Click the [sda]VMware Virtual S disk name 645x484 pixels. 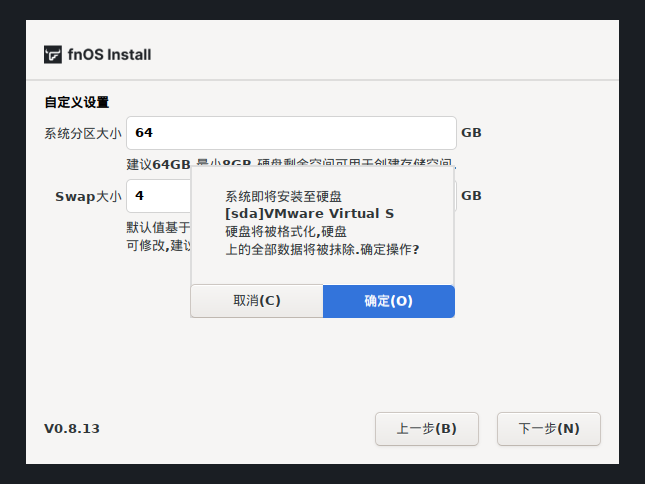coord(309,214)
